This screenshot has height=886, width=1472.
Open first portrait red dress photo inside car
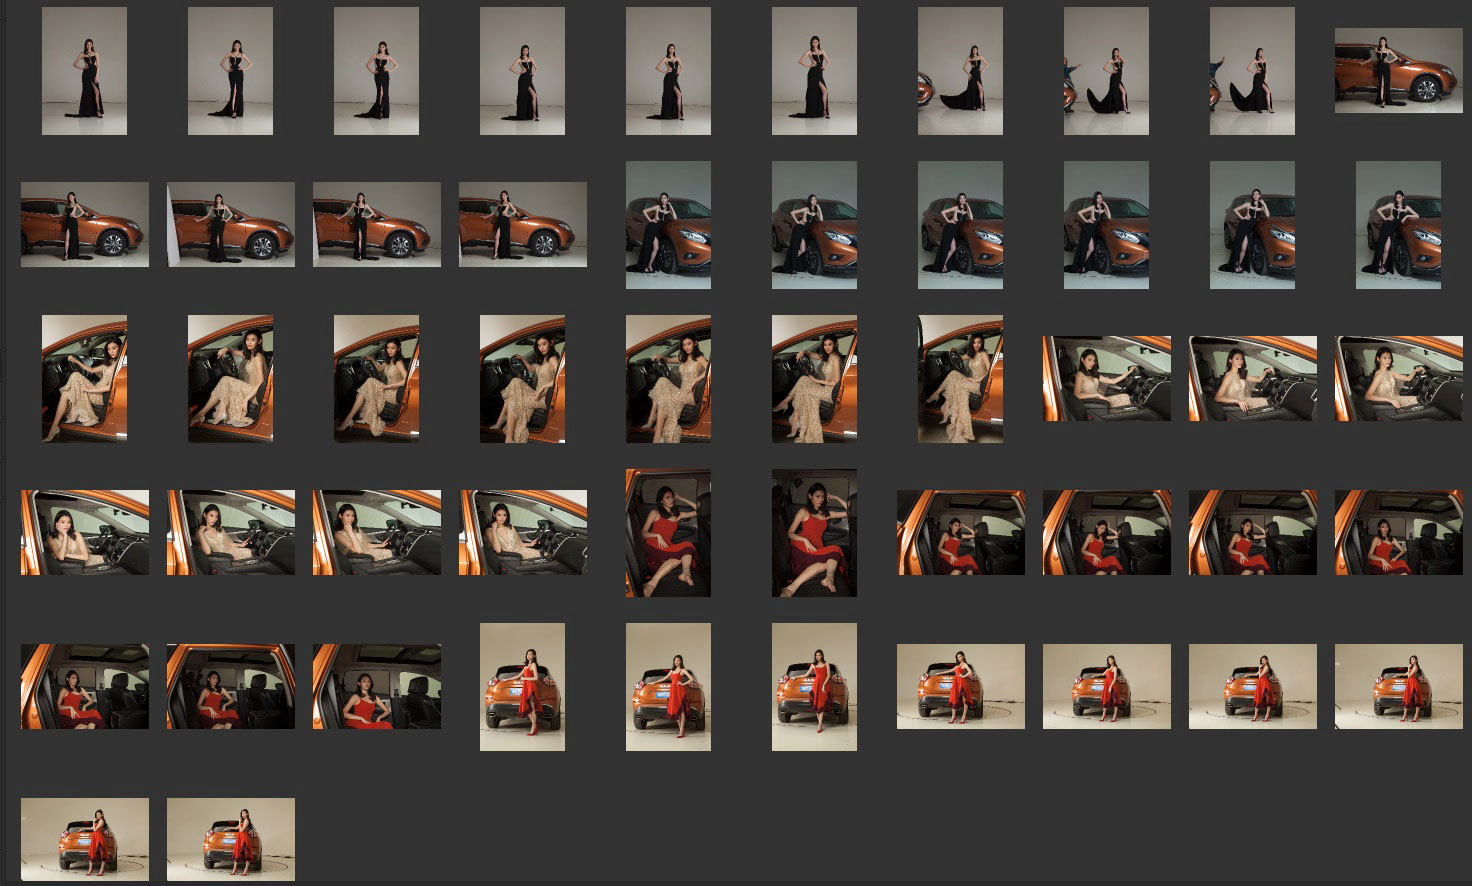click(x=668, y=533)
